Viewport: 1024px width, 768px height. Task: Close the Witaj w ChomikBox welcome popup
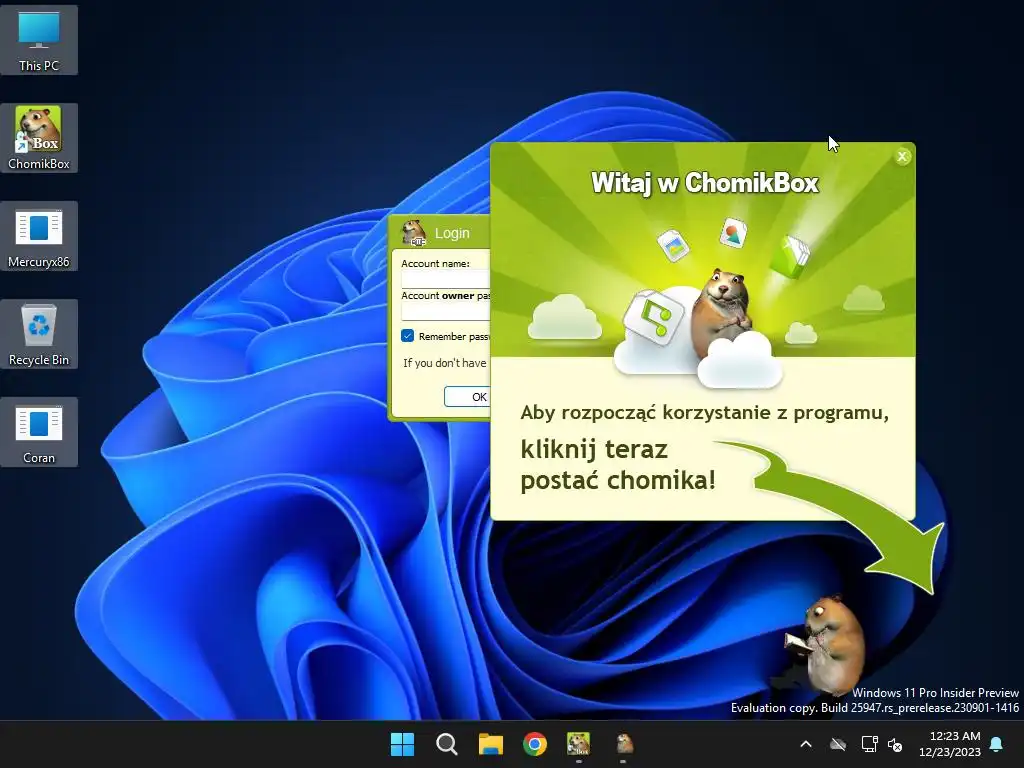902,157
